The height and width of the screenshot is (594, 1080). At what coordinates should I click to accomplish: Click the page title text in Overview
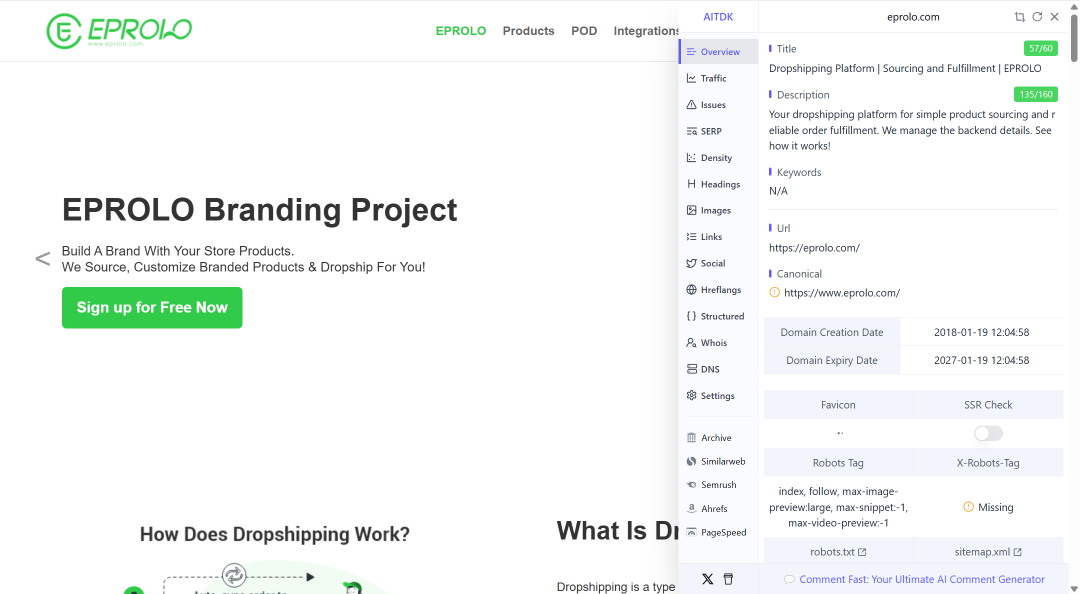click(x=905, y=68)
